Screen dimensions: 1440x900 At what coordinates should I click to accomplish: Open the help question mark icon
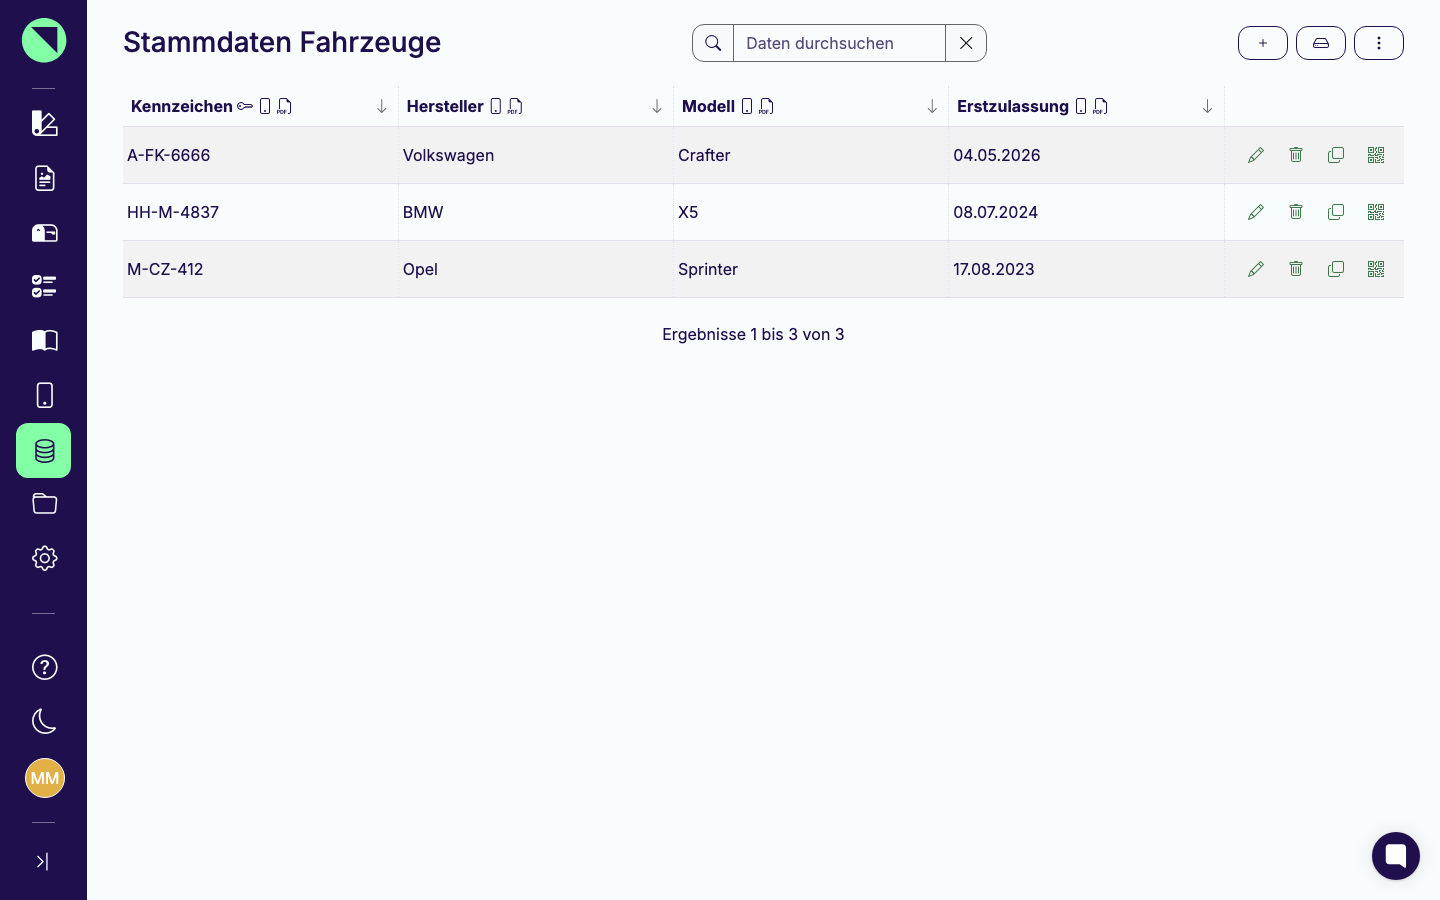coord(44,667)
